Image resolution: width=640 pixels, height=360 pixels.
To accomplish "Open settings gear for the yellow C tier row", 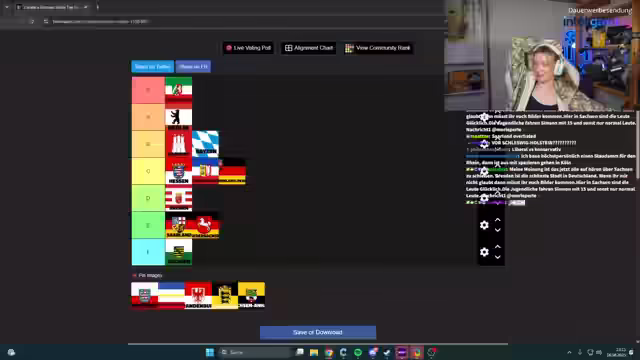I will pos(484,171).
